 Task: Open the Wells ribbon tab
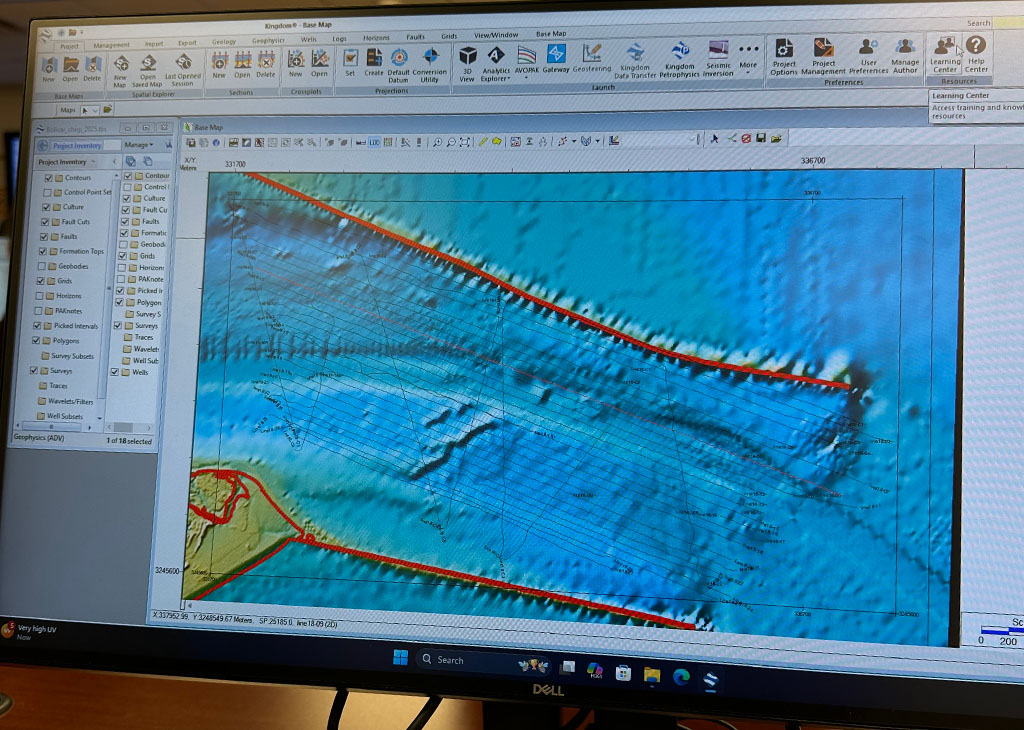click(x=309, y=40)
